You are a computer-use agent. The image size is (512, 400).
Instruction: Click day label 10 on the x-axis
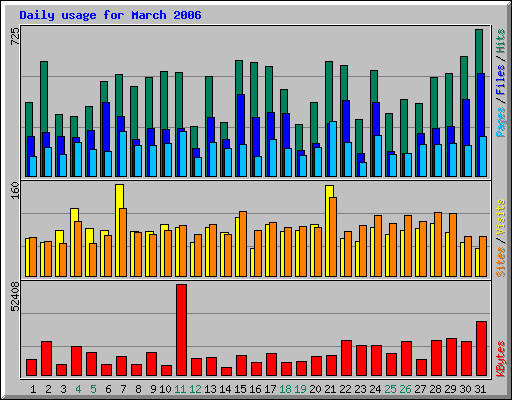[165, 389]
